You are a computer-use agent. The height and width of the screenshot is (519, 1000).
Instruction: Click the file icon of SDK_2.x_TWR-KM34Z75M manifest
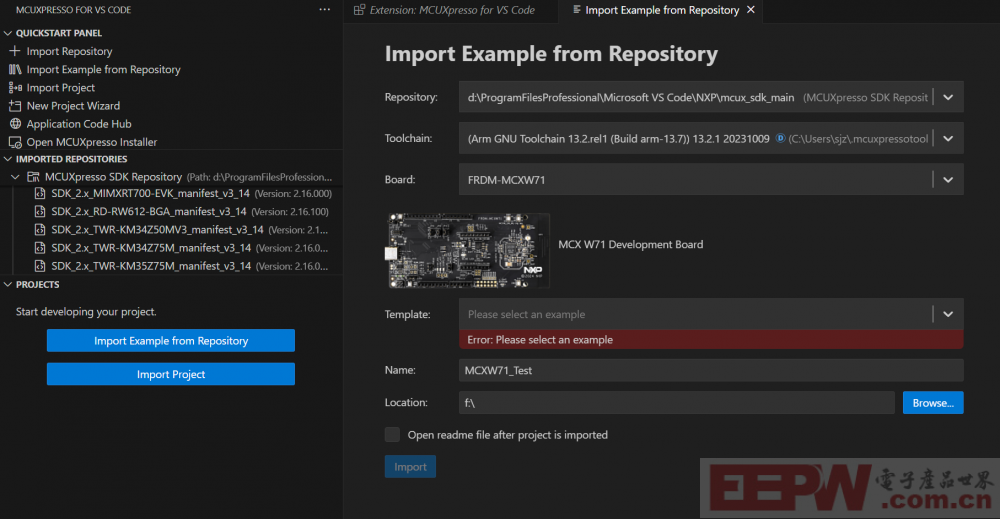point(40,247)
